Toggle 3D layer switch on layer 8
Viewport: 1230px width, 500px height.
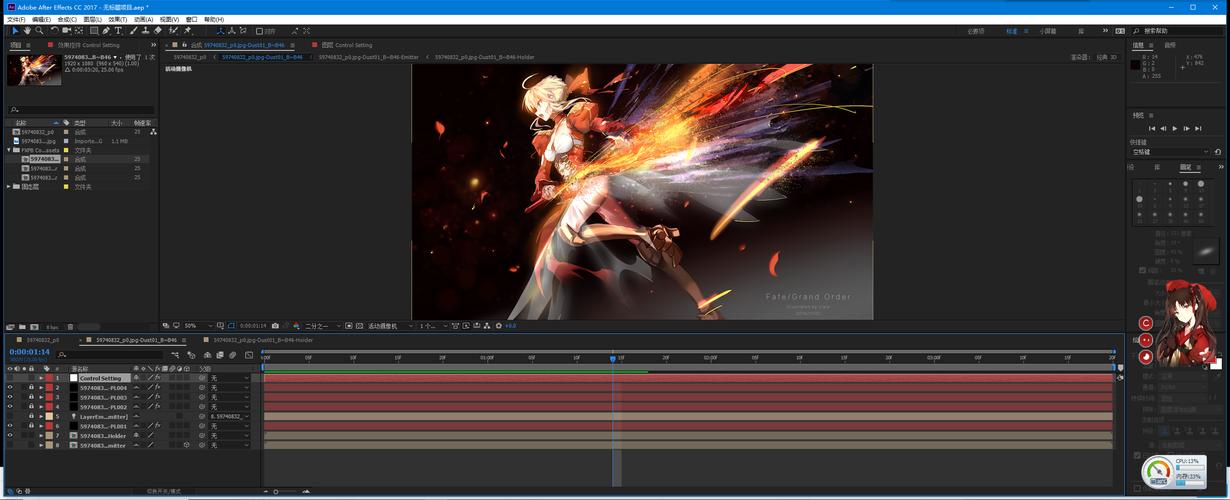(x=186, y=445)
